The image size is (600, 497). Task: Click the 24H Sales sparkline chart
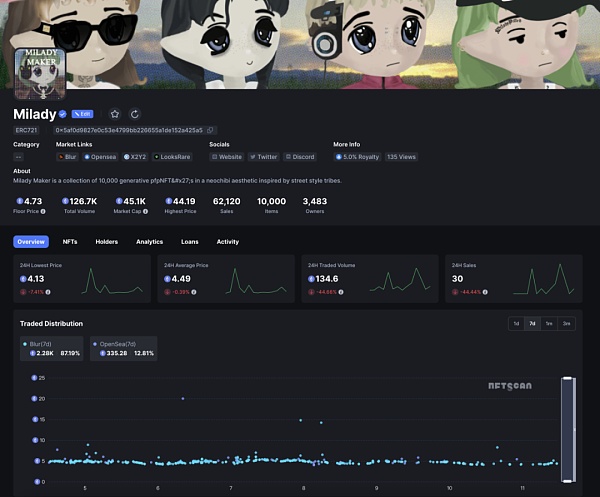click(x=544, y=279)
